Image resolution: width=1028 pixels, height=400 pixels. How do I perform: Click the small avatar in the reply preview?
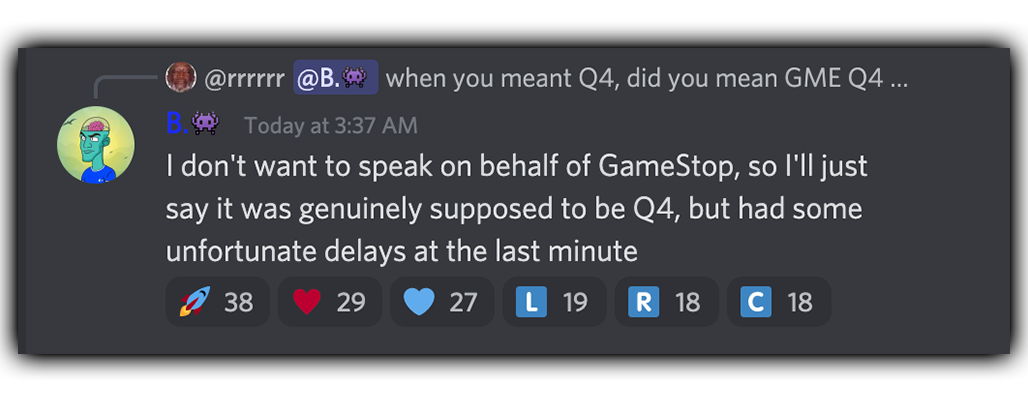click(181, 77)
